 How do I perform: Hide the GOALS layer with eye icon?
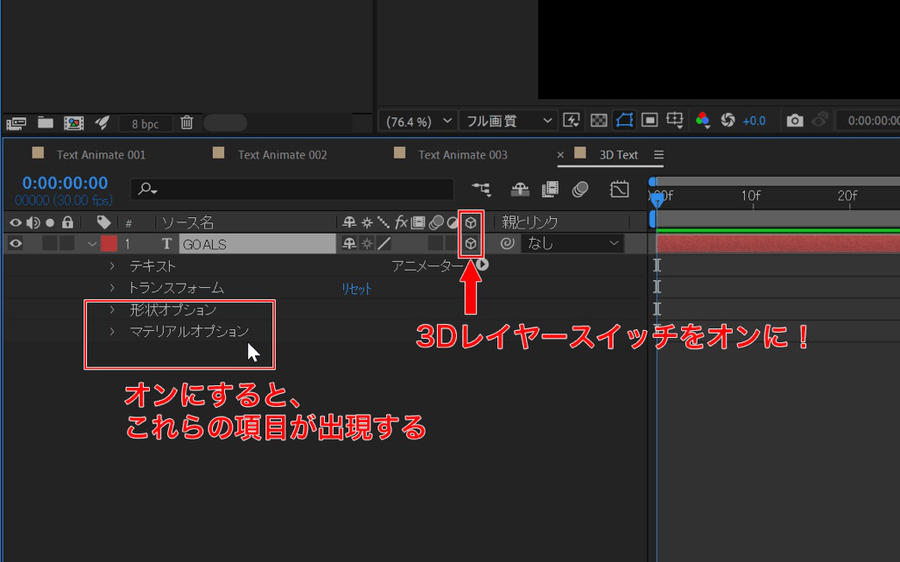click(x=15, y=243)
